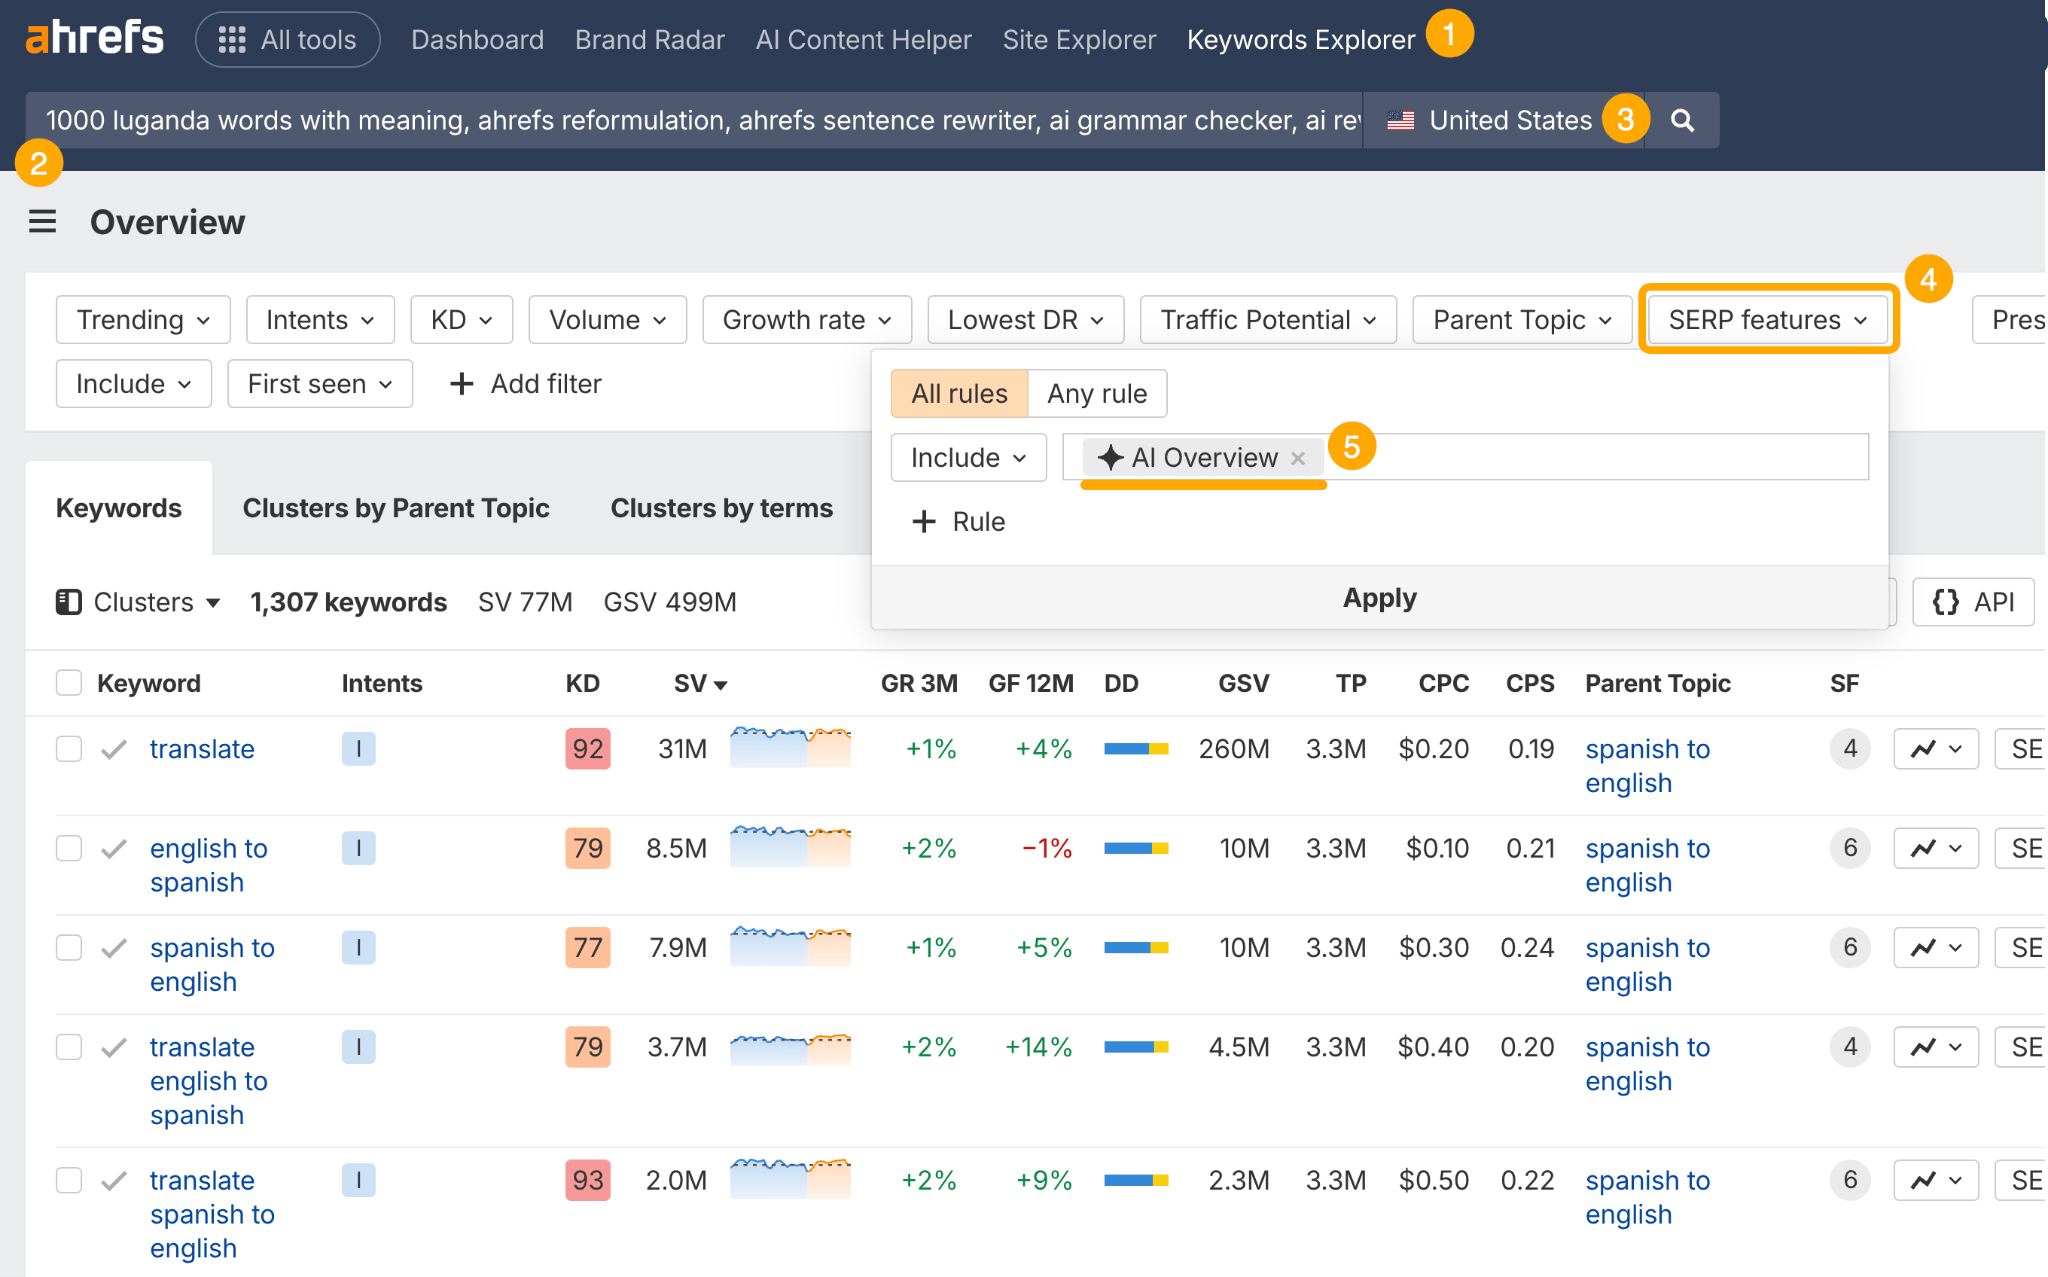2048x1277 pixels.
Task: Click the Clusters panel view icon
Action: click(x=67, y=601)
